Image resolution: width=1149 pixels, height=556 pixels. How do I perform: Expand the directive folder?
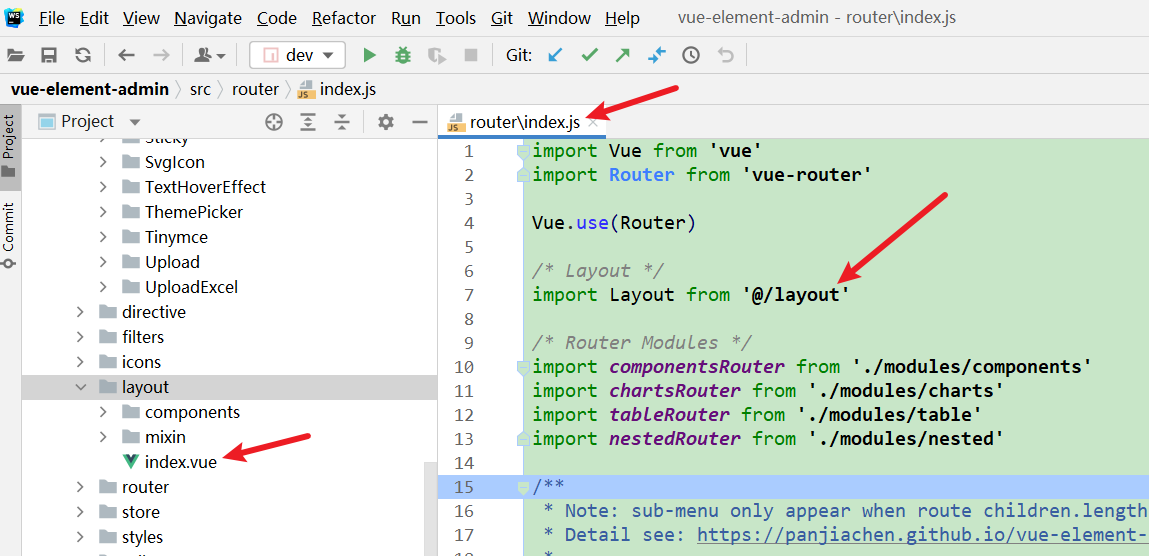click(x=81, y=312)
